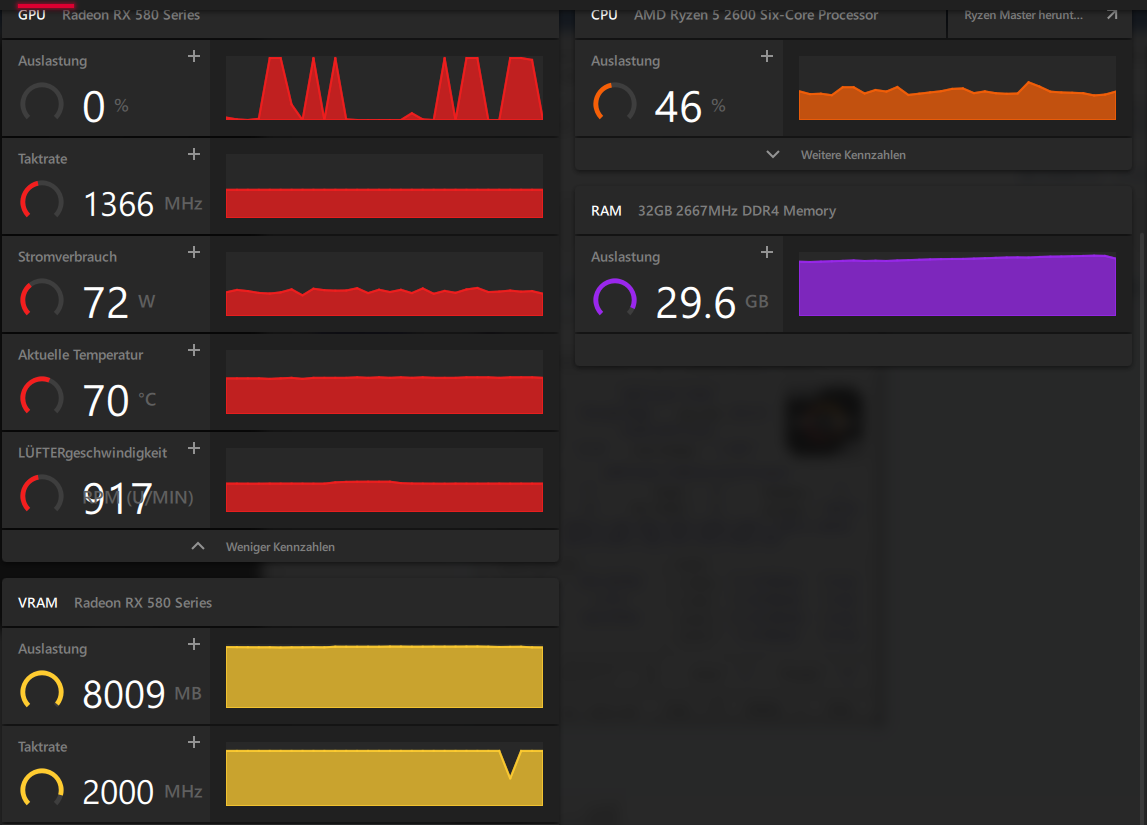Select the GPU clock rate graph
The height and width of the screenshot is (825, 1147).
point(384,186)
